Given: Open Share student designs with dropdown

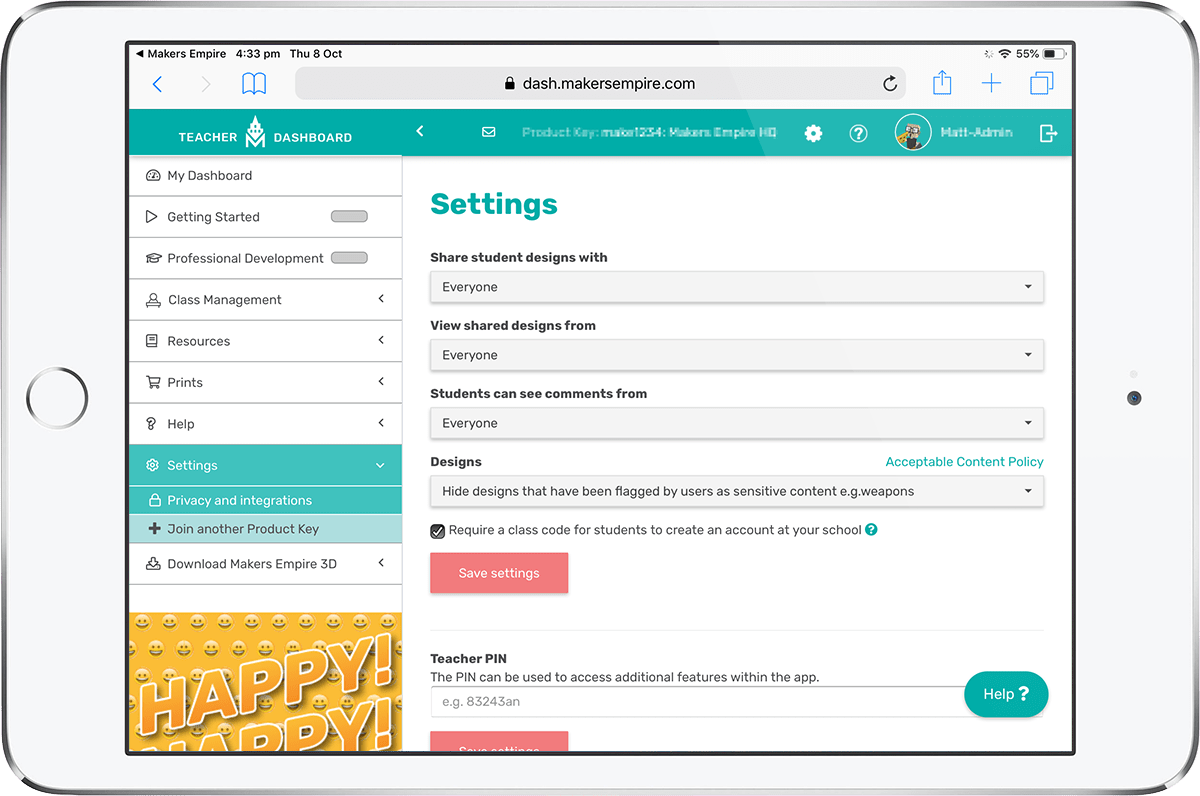Looking at the screenshot, I should point(737,287).
